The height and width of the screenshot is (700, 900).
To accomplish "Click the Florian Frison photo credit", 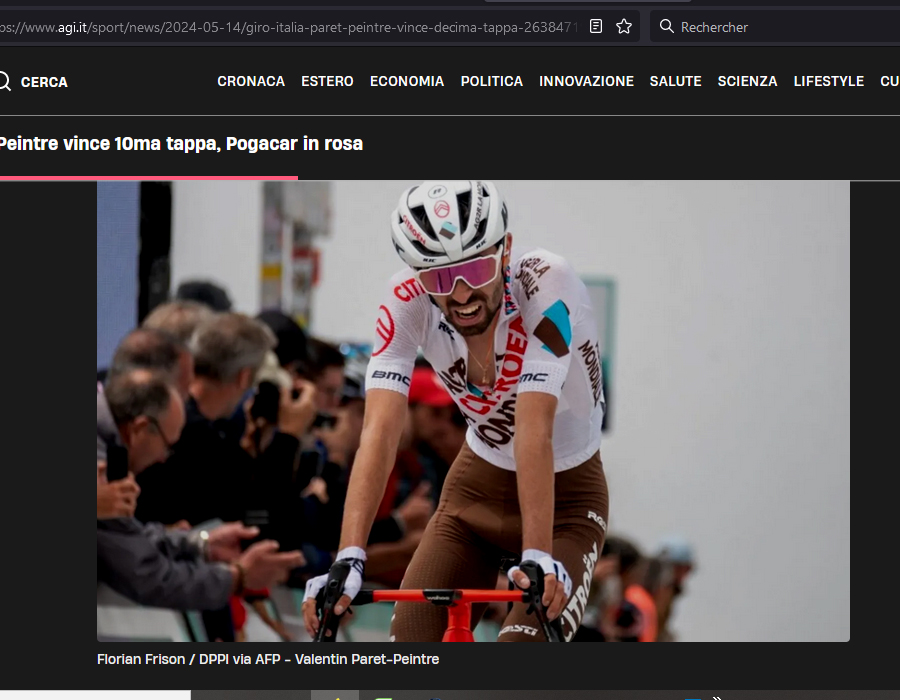I will tap(267, 659).
